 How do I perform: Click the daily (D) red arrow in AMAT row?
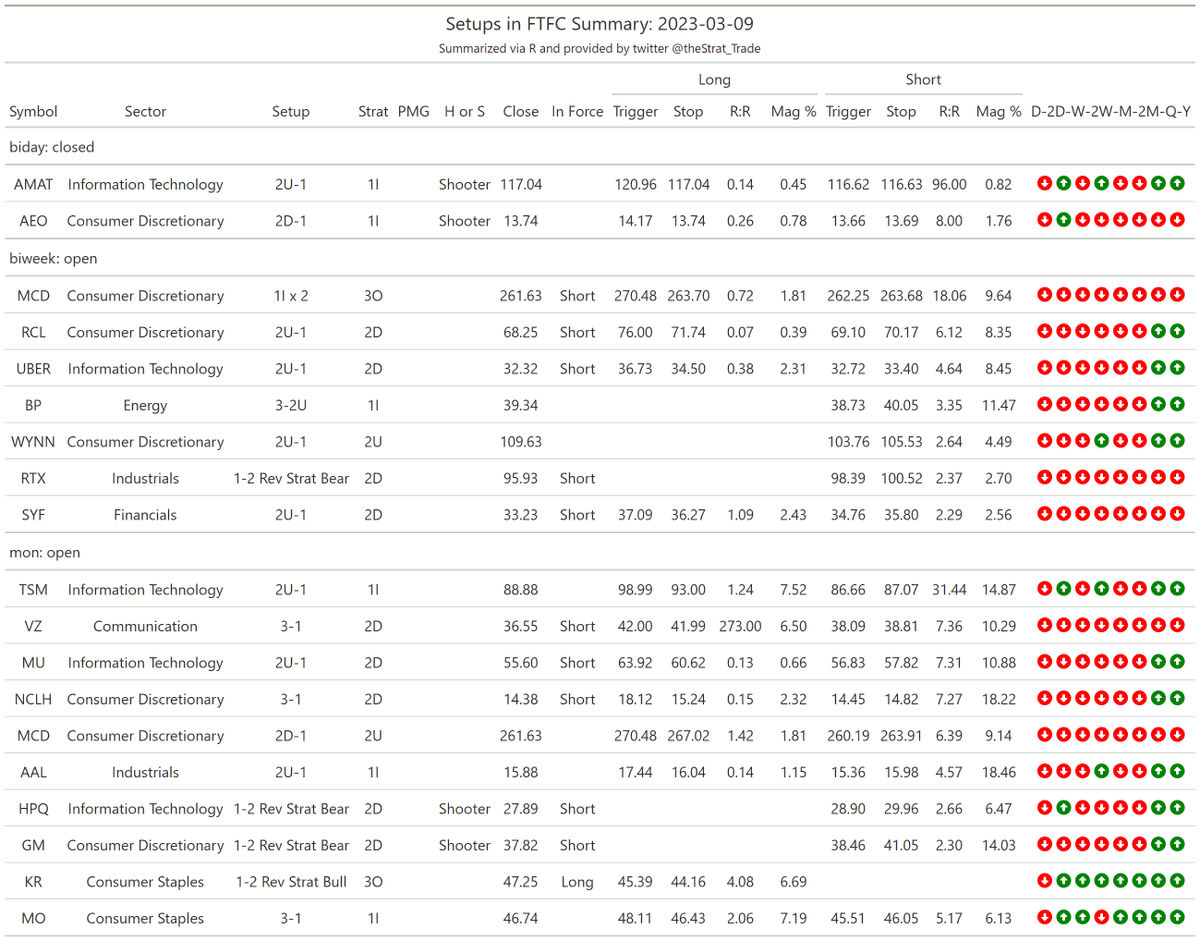tap(1044, 183)
